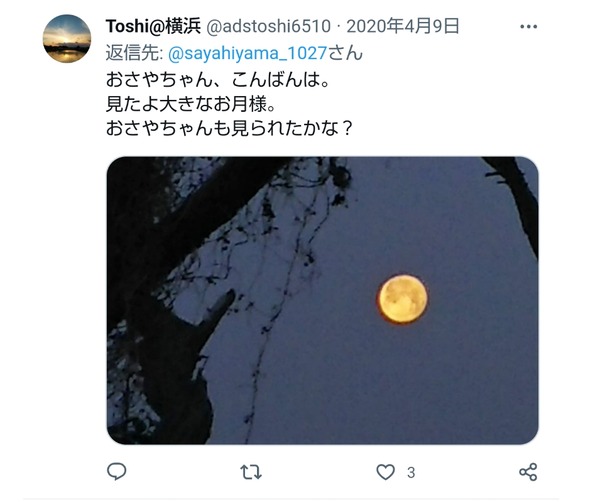Screen dimensions: 600x502
Task: Visit the @adstoshi6510 handle
Action: point(269,26)
